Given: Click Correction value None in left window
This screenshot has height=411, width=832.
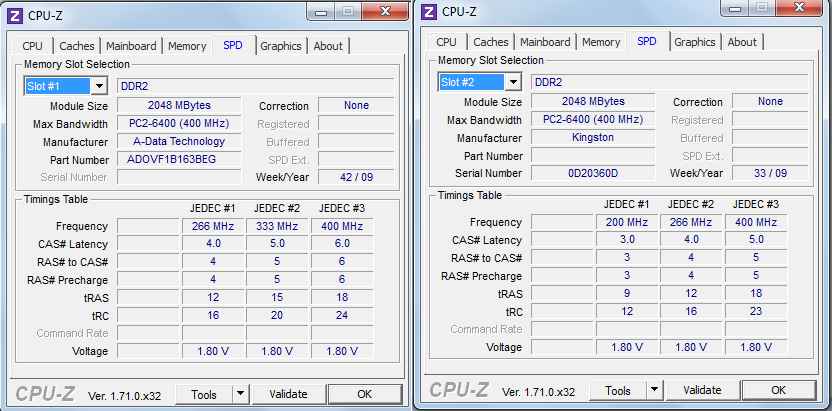Looking at the screenshot, I should (356, 106).
